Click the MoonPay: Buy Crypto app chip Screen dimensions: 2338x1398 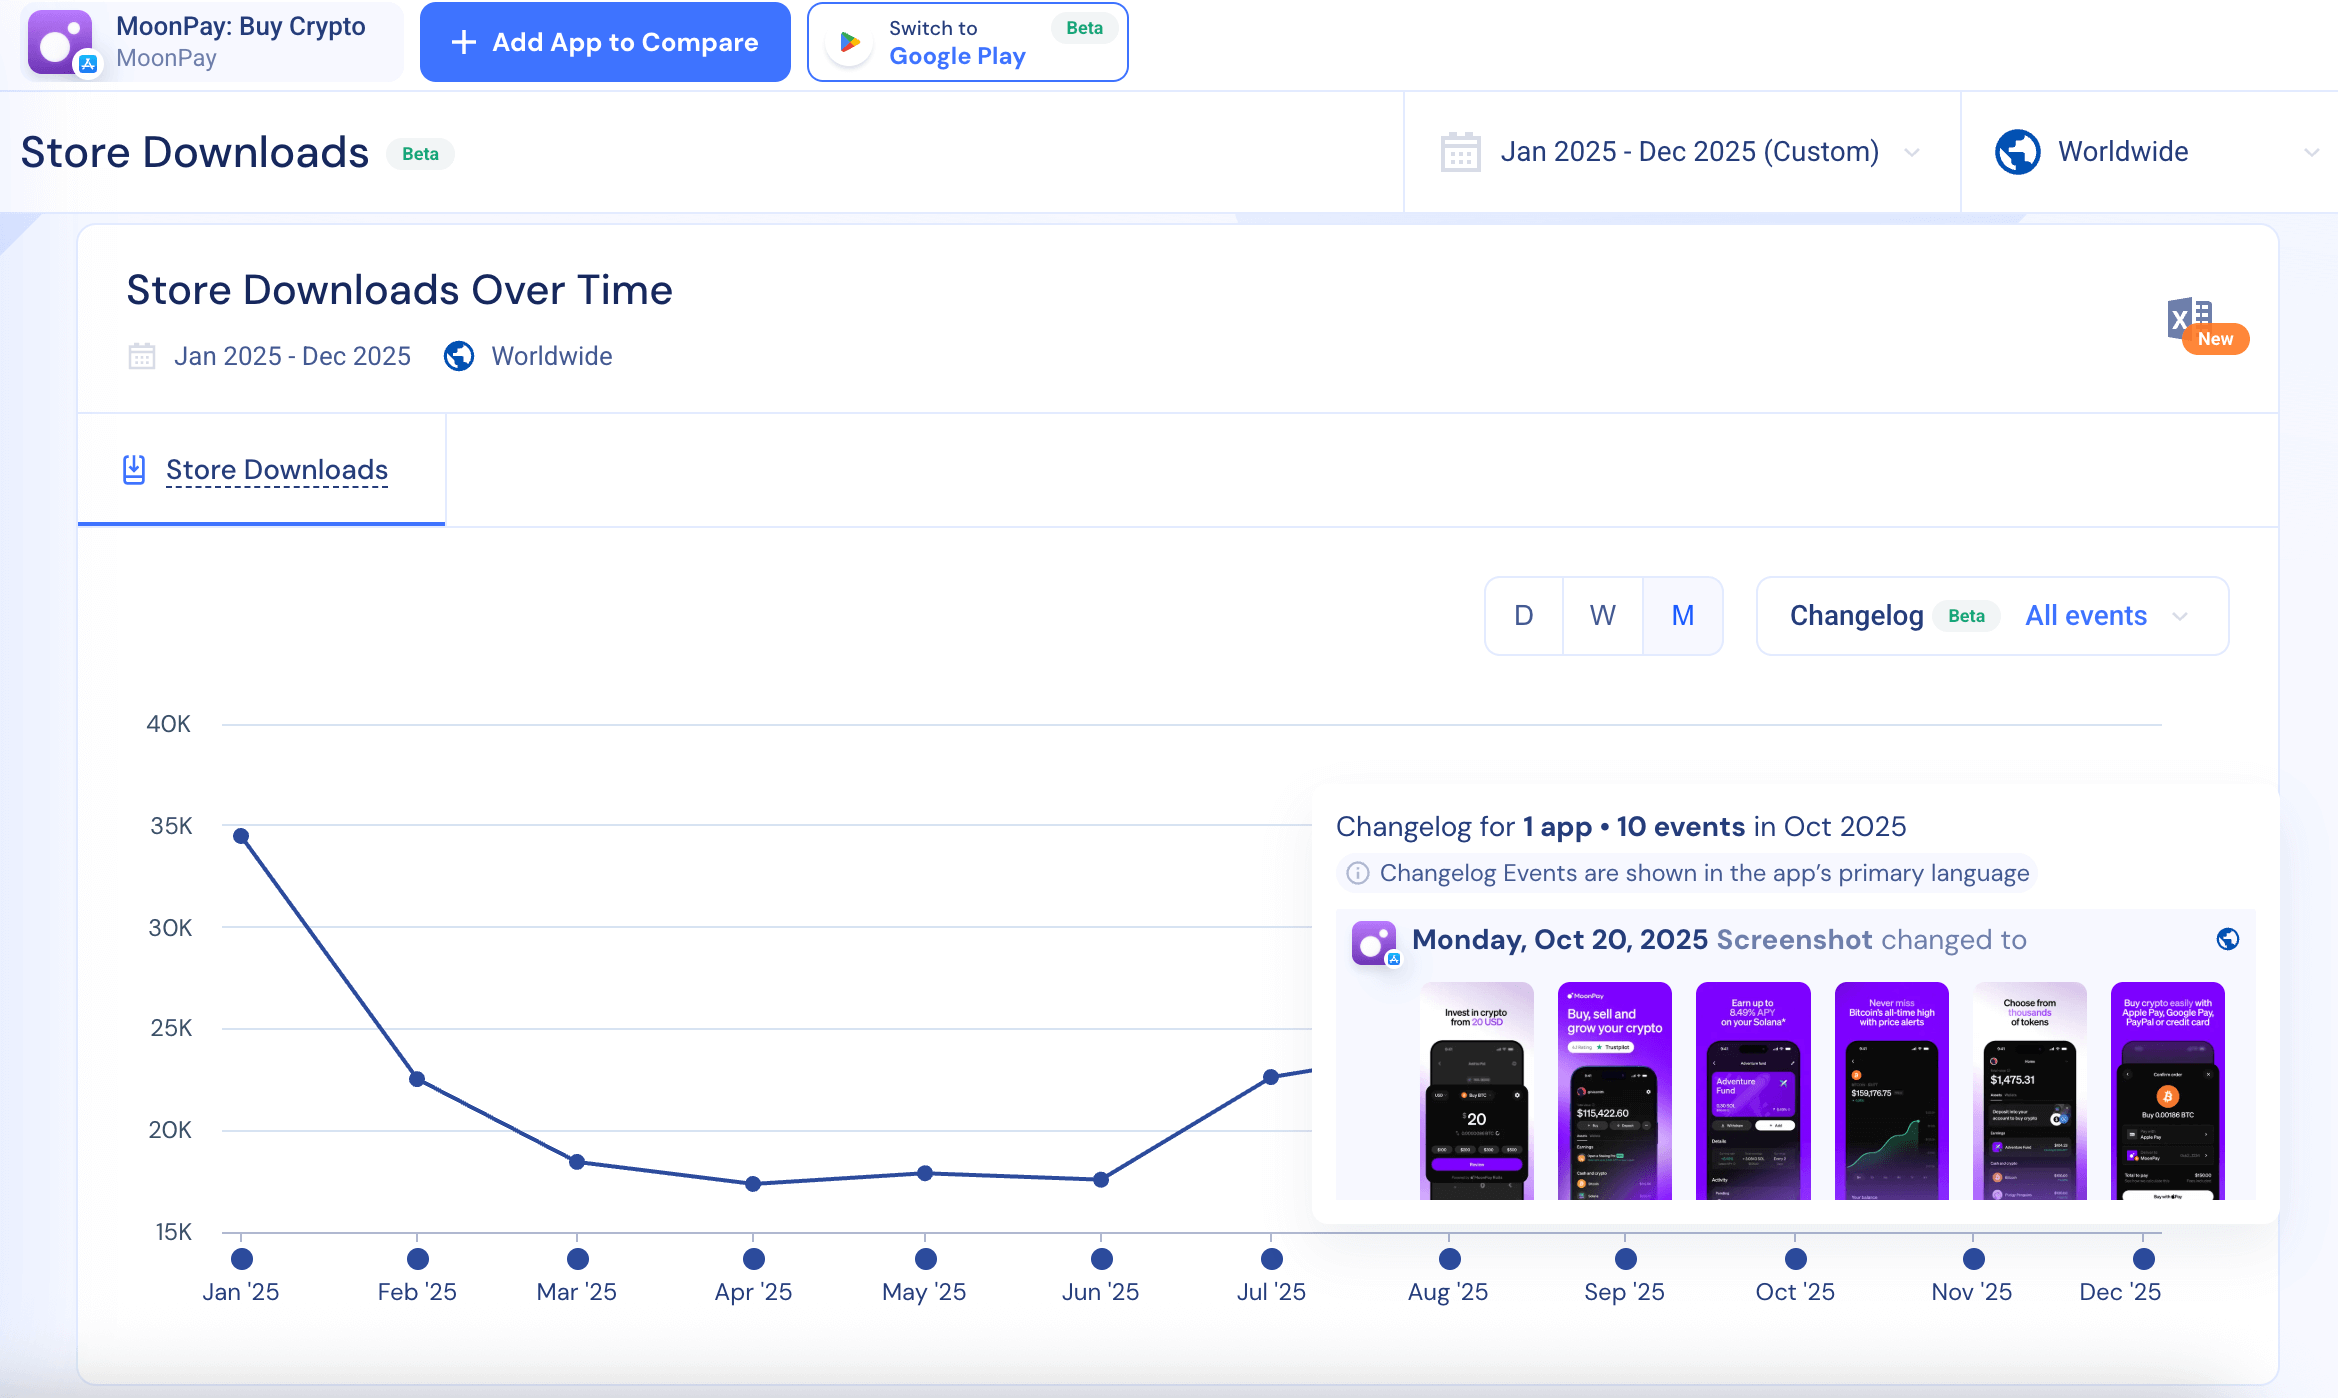212,42
